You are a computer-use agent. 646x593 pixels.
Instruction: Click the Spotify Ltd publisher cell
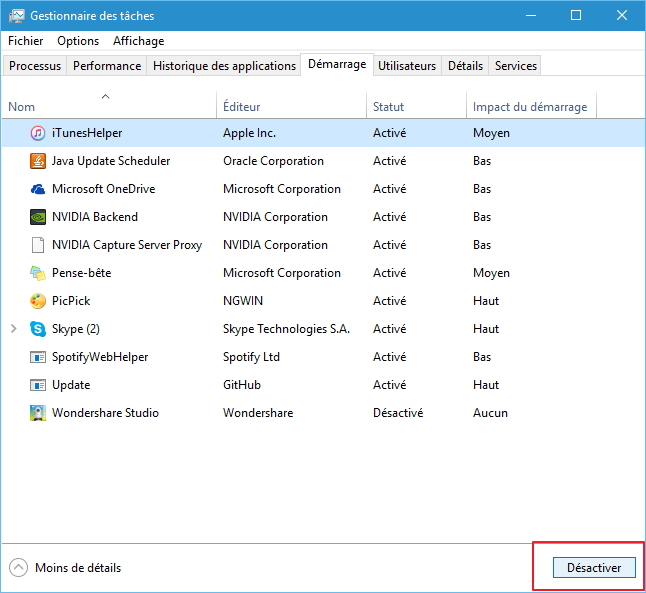251,357
